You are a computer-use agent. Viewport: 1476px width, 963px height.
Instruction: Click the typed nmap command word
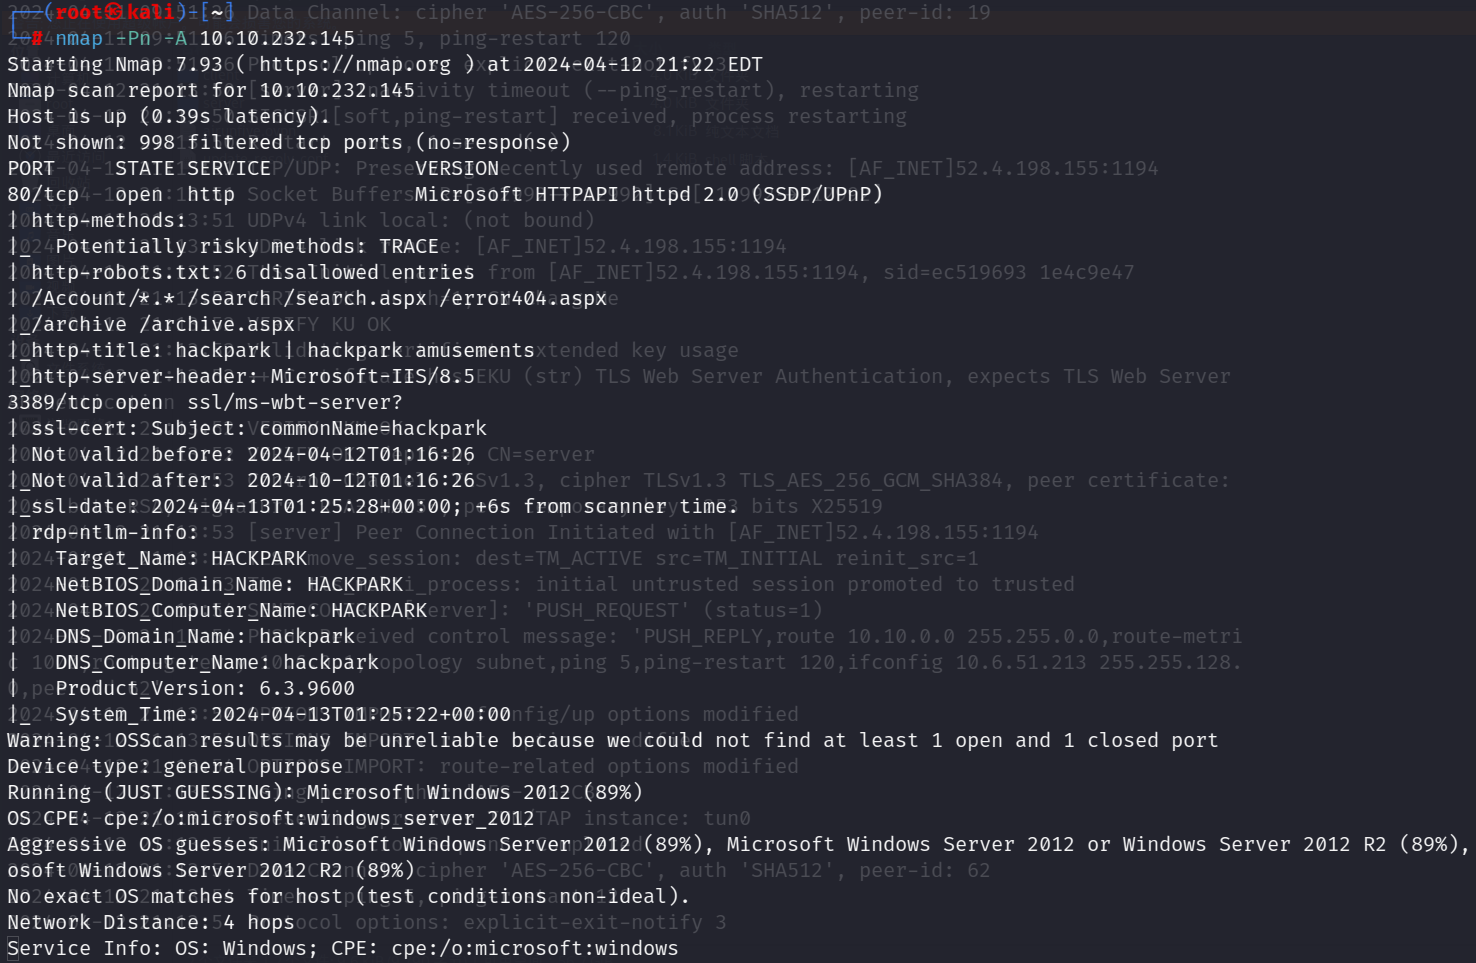79,38
